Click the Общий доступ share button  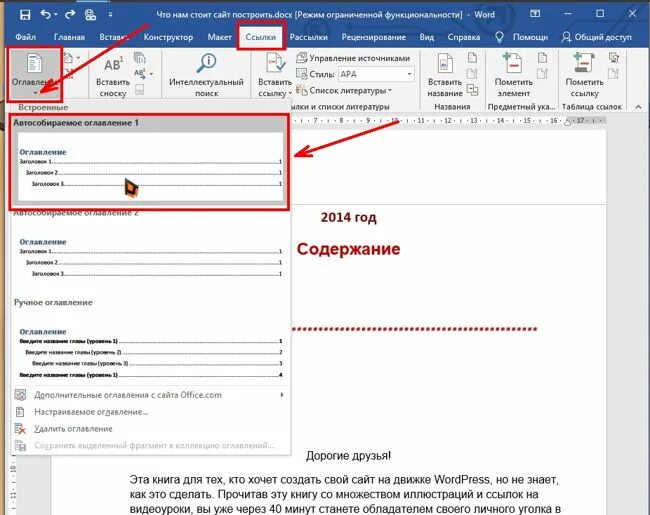click(597, 37)
